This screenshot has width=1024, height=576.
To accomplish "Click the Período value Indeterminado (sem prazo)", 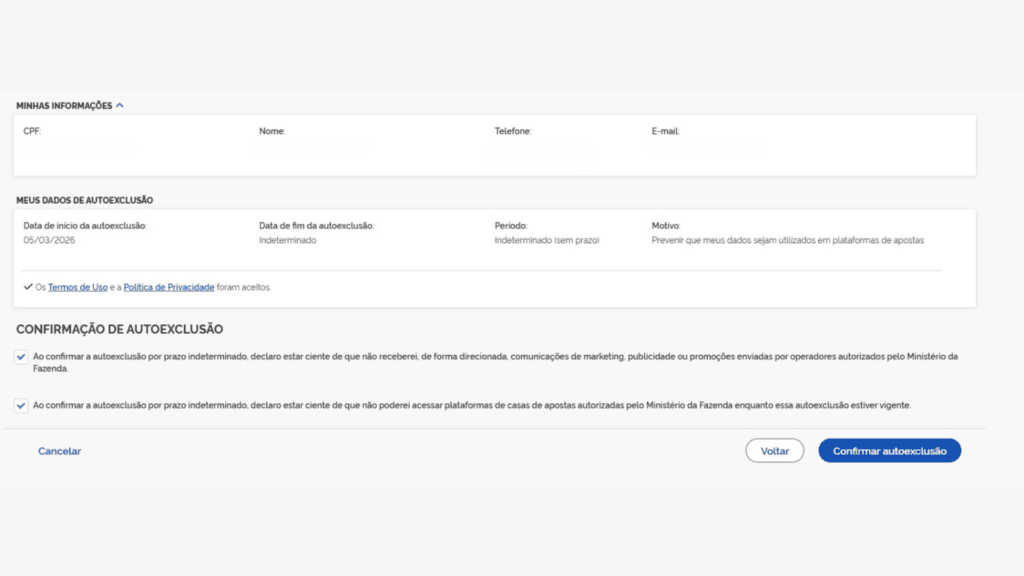I will [547, 241].
